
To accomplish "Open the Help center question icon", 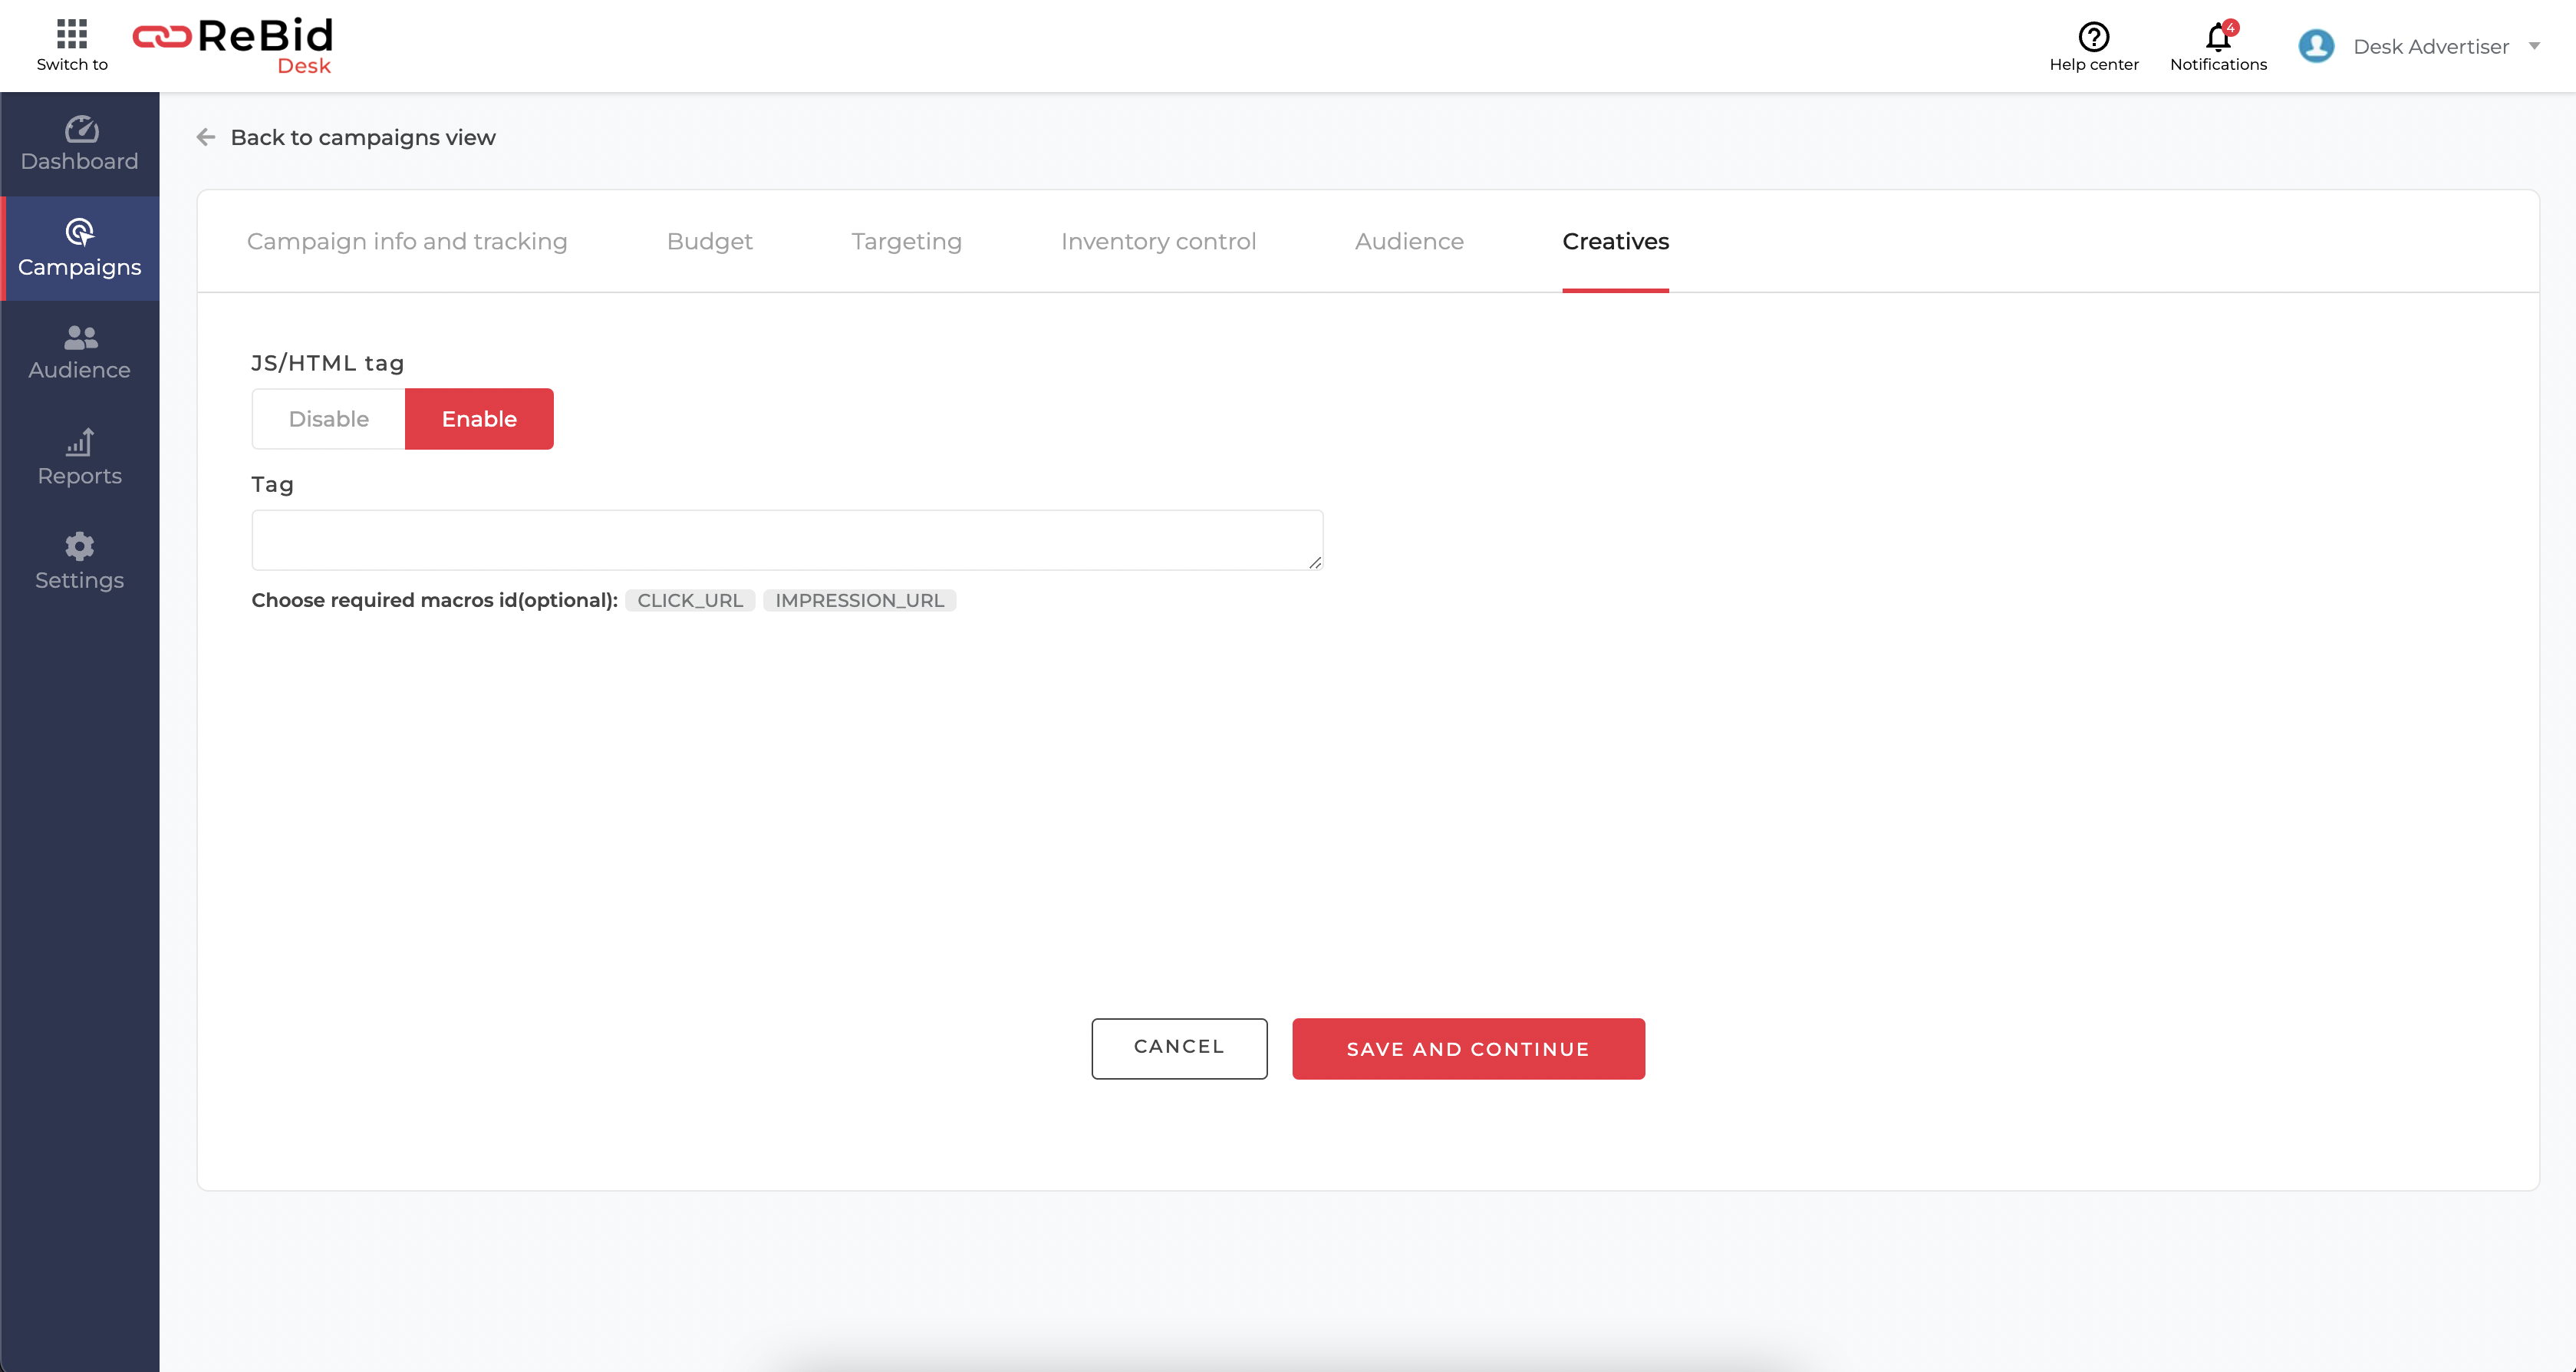I will coord(2093,37).
